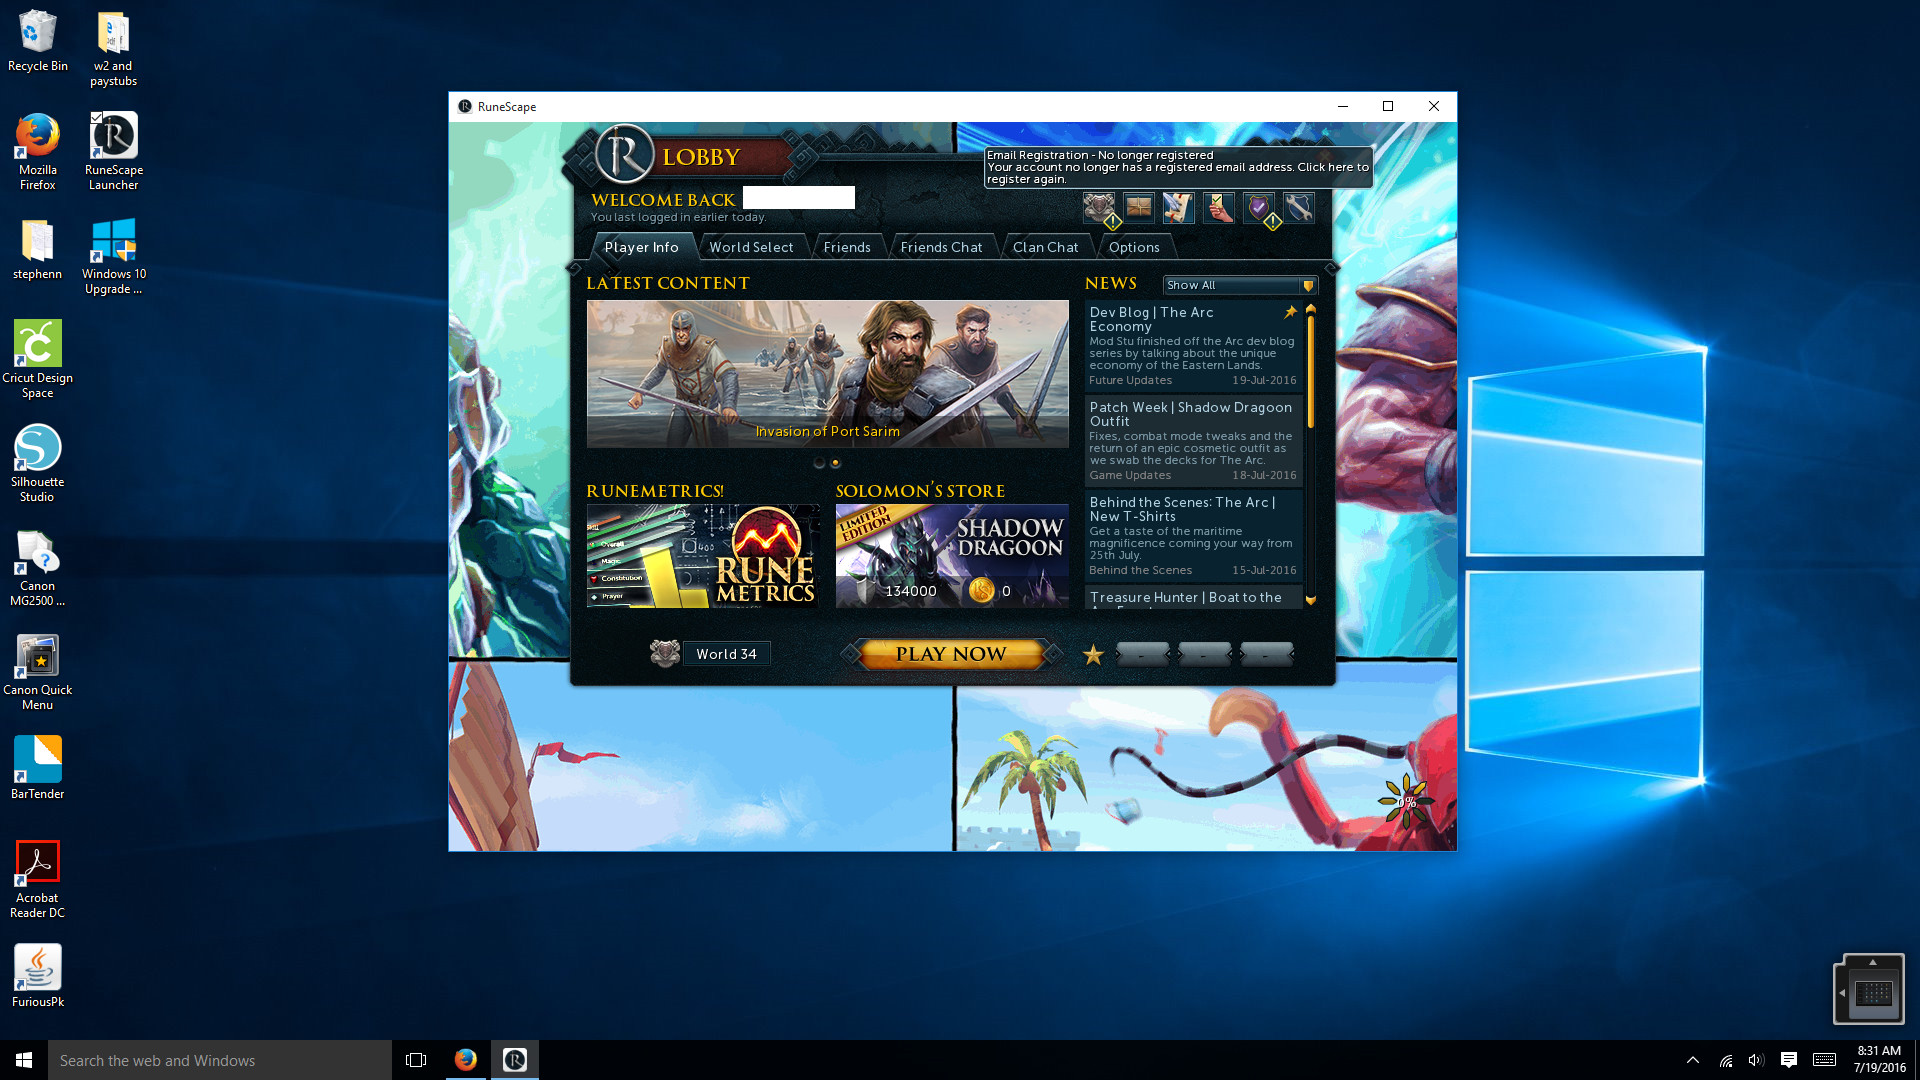Select FuriousPk Java shortcut
1920x1080 pixels.
[x=38, y=976]
